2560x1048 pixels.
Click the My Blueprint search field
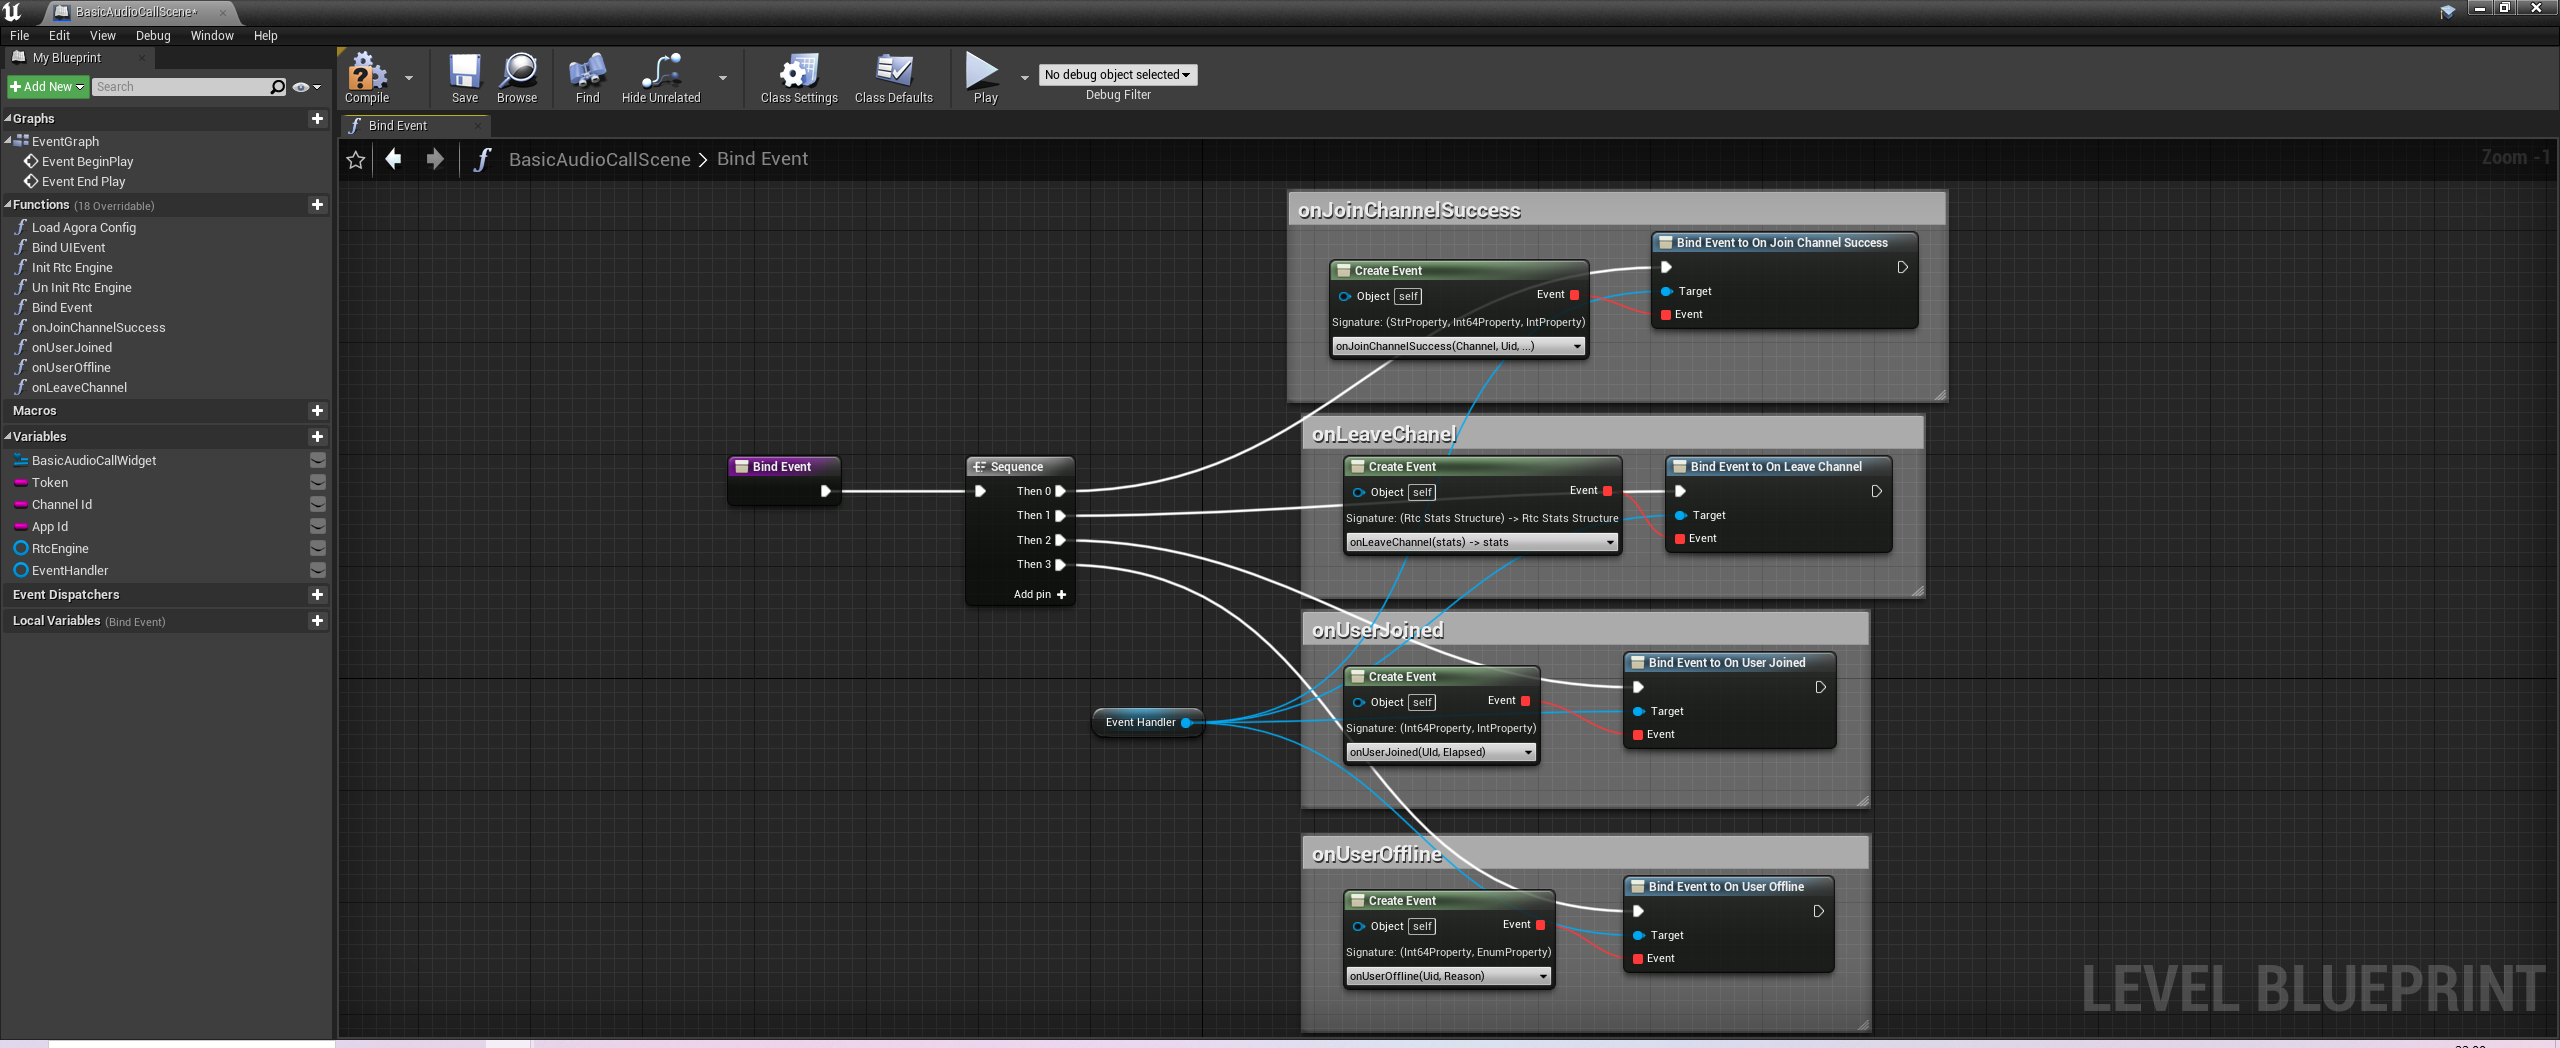181,87
